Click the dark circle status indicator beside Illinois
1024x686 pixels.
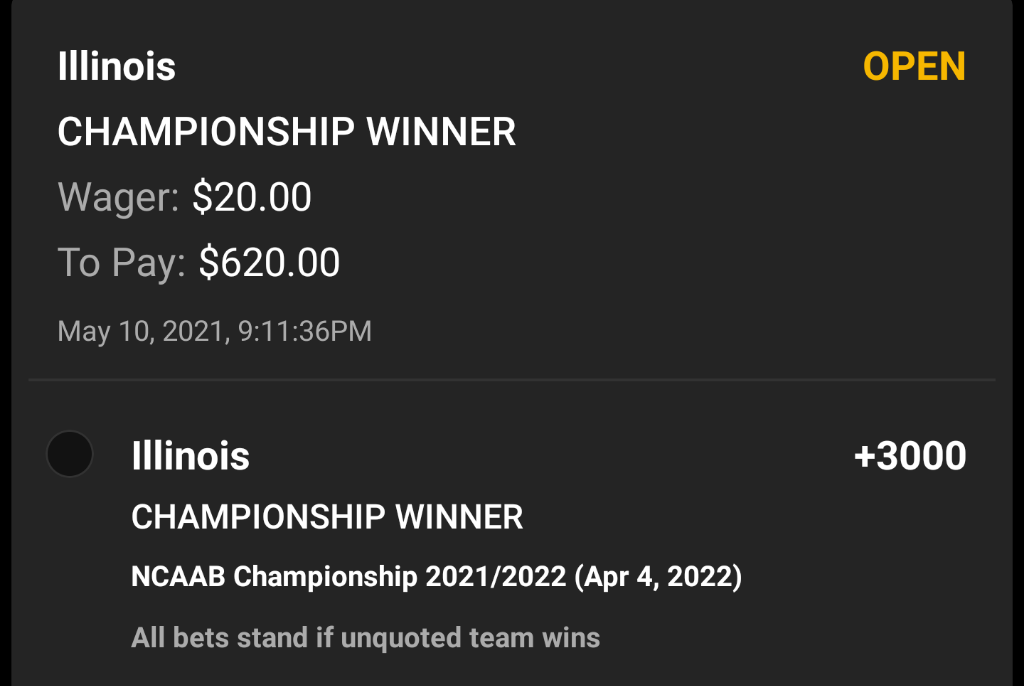pos(70,455)
